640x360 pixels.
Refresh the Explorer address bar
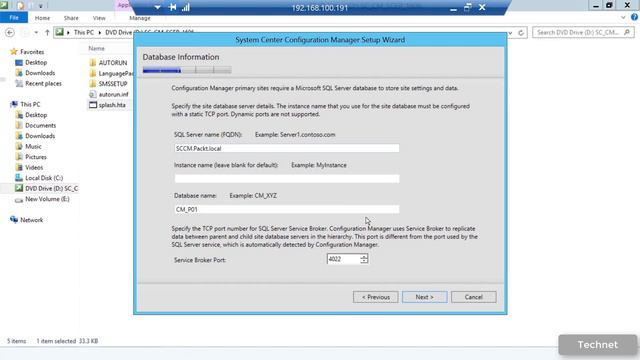(x=521, y=32)
